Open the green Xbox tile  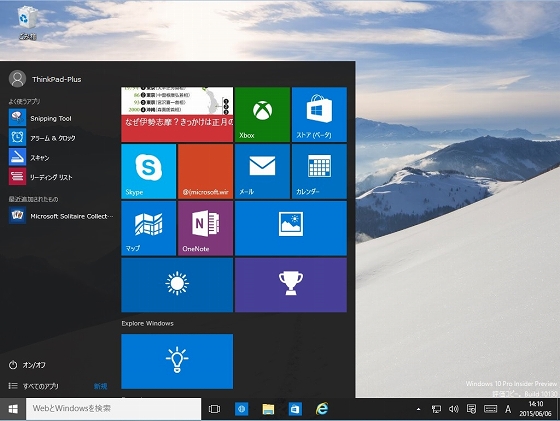click(262, 115)
